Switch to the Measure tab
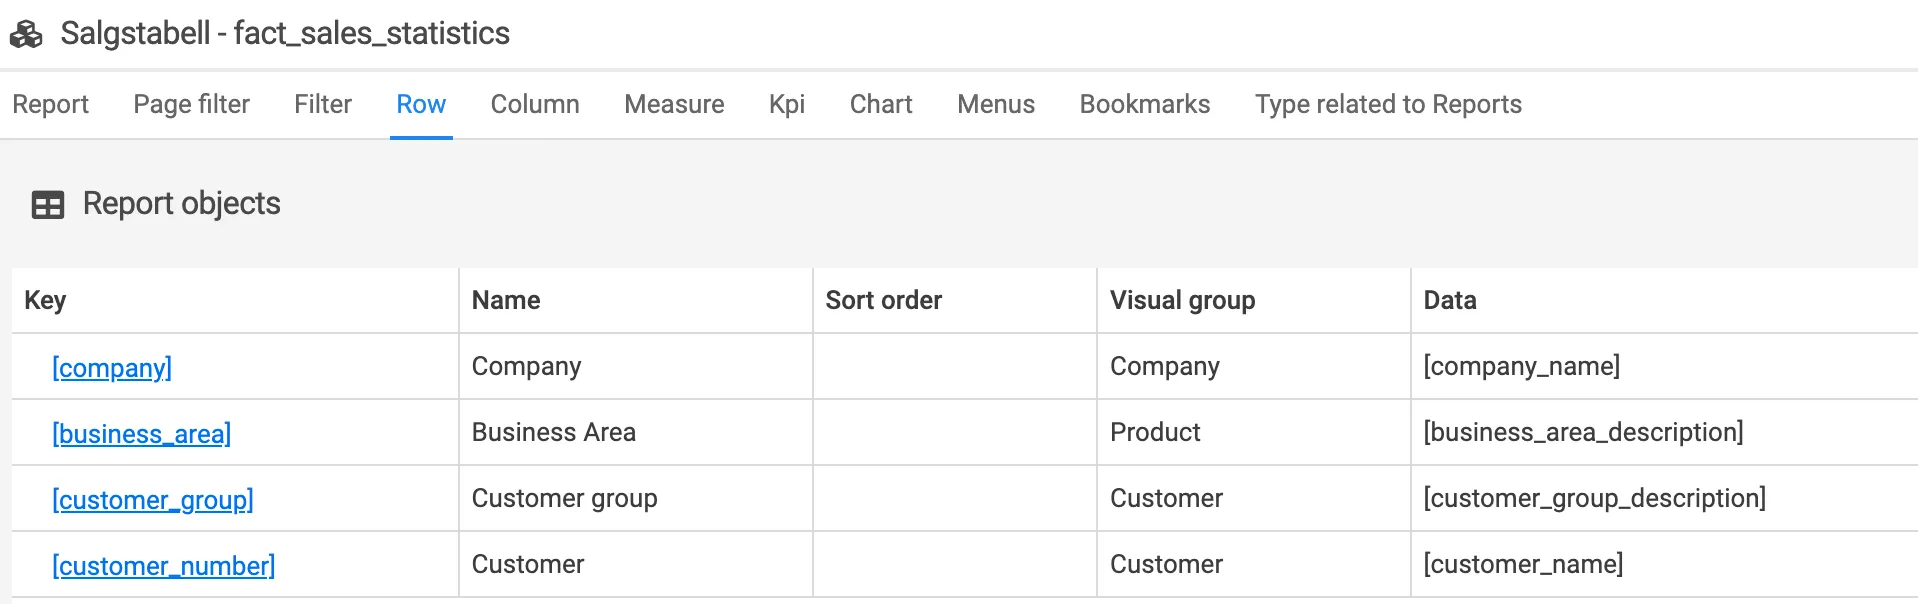The height and width of the screenshot is (604, 1918). point(674,104)
